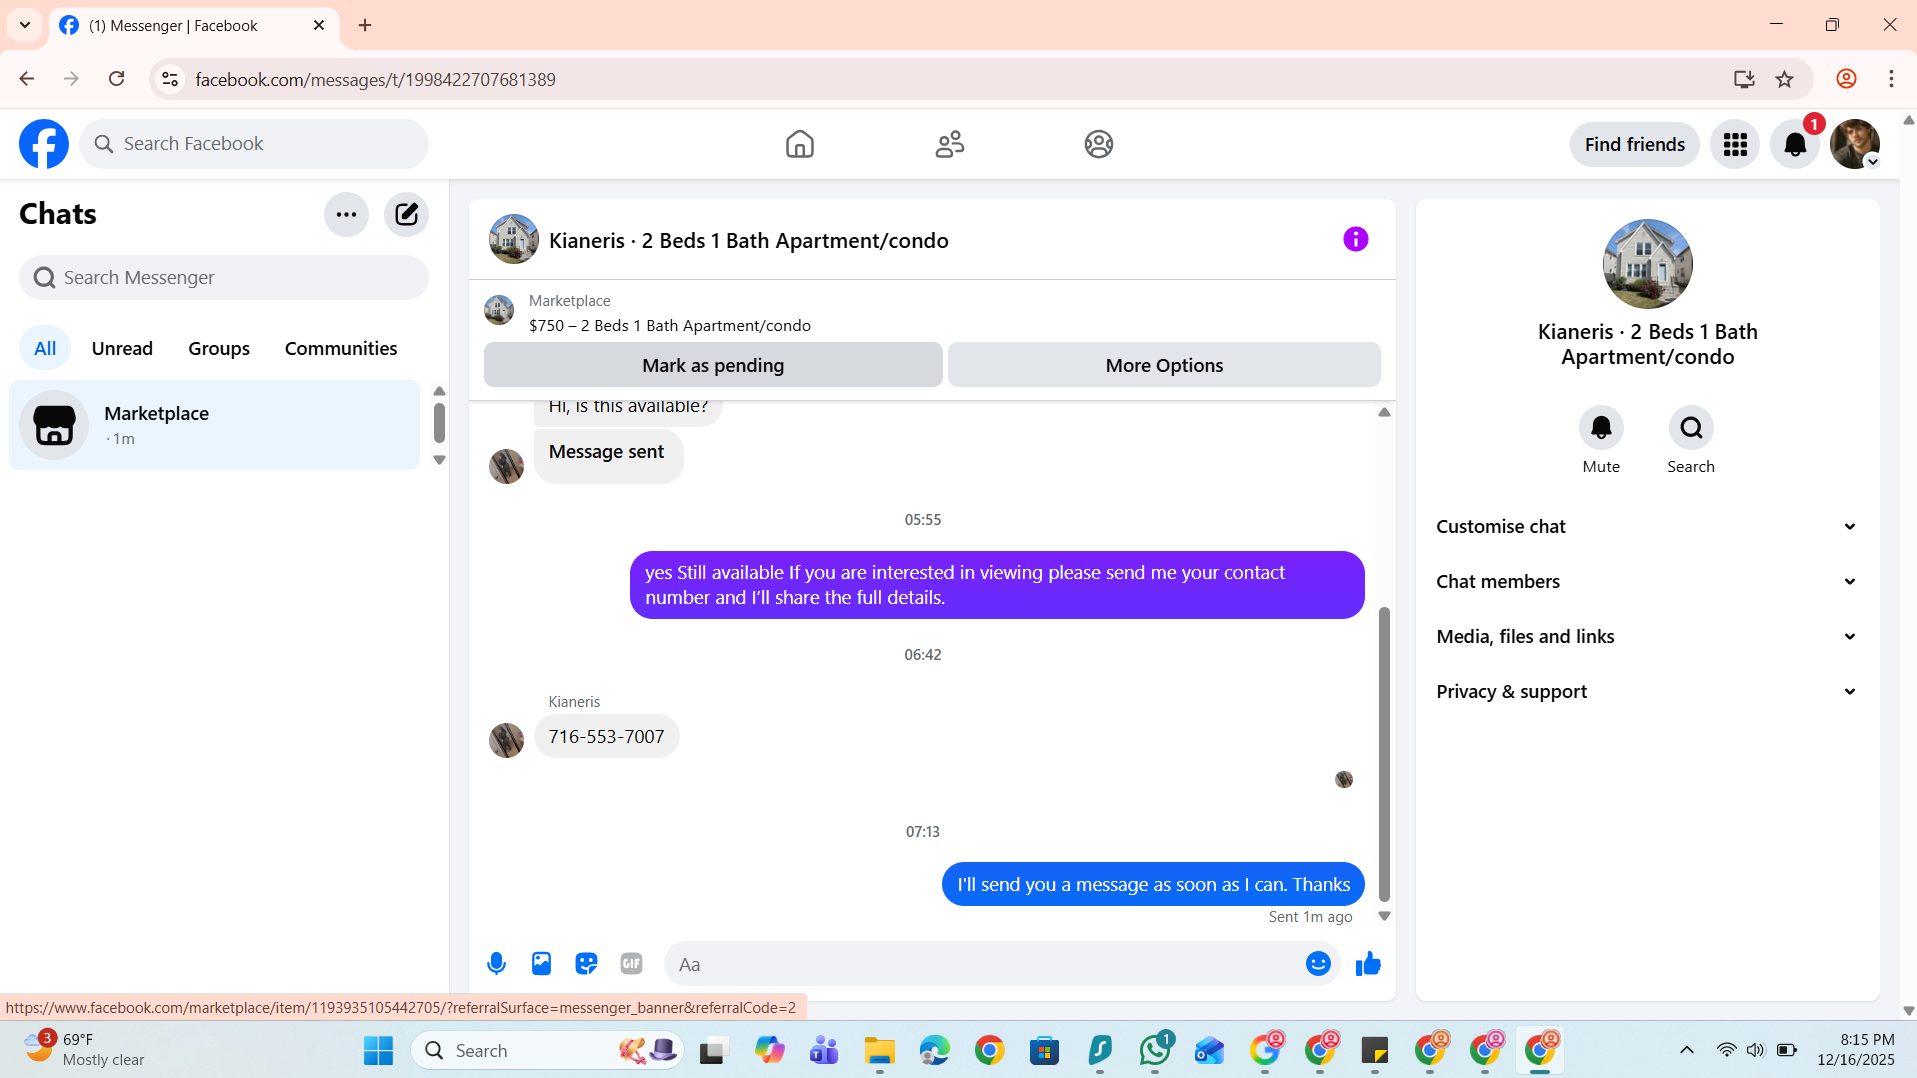Choose a sticker with the sticker icon
The height and width of the screenshot is (1078, 1917).
[586, 964]
